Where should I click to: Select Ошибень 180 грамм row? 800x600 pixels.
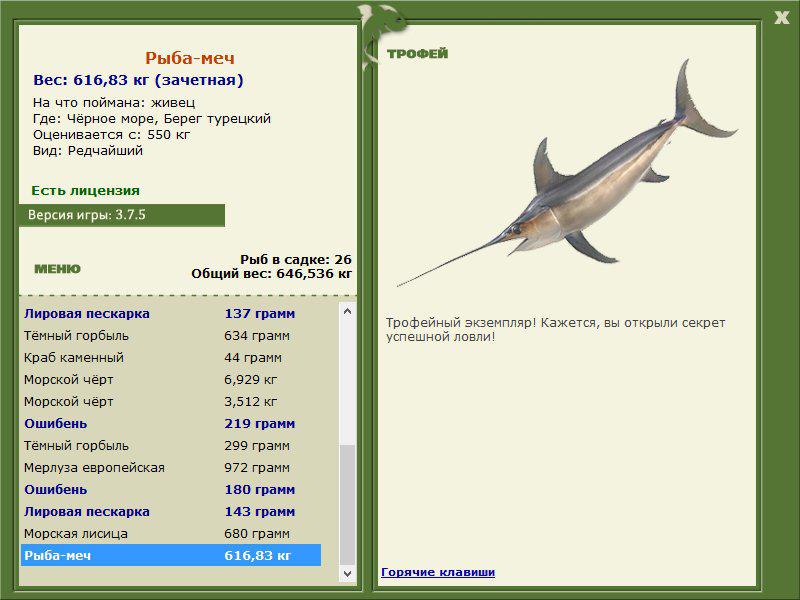[171, 489]
